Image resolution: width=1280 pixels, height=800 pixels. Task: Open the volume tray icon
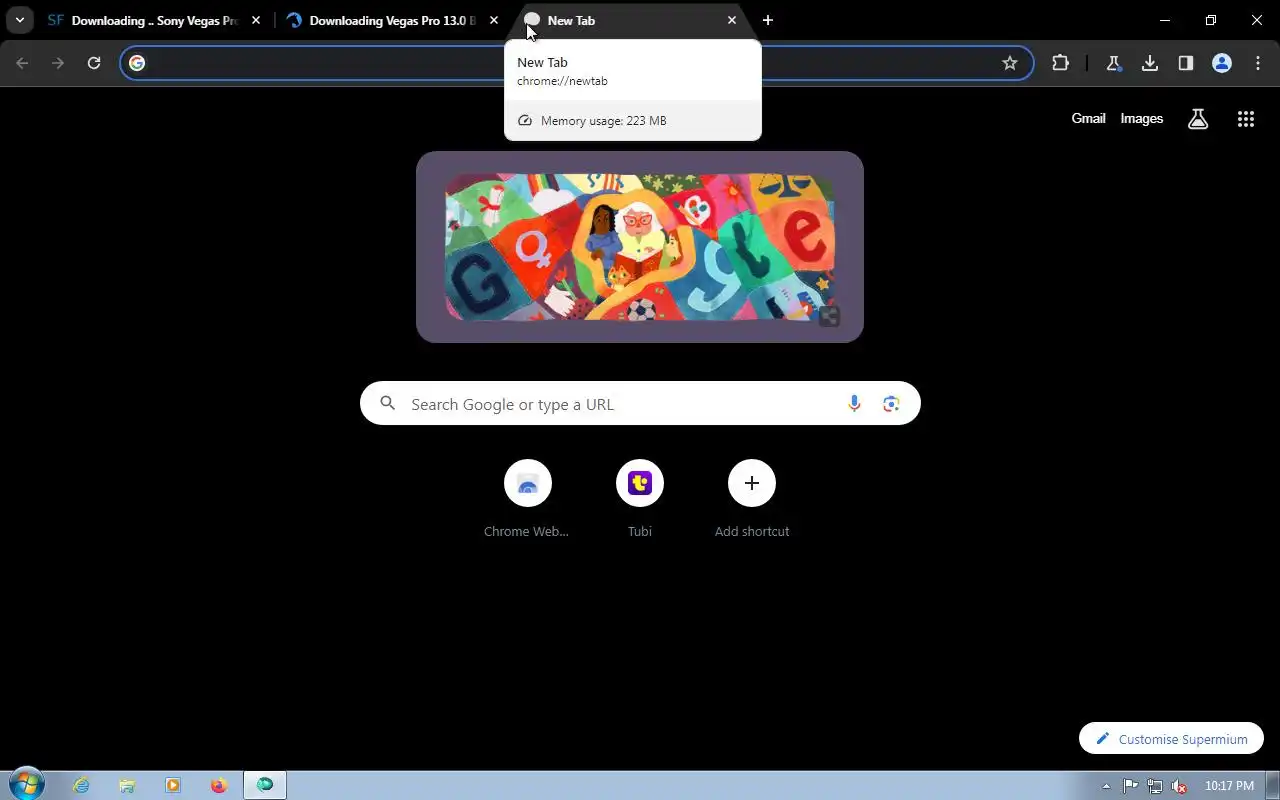tap(1180, 786)
